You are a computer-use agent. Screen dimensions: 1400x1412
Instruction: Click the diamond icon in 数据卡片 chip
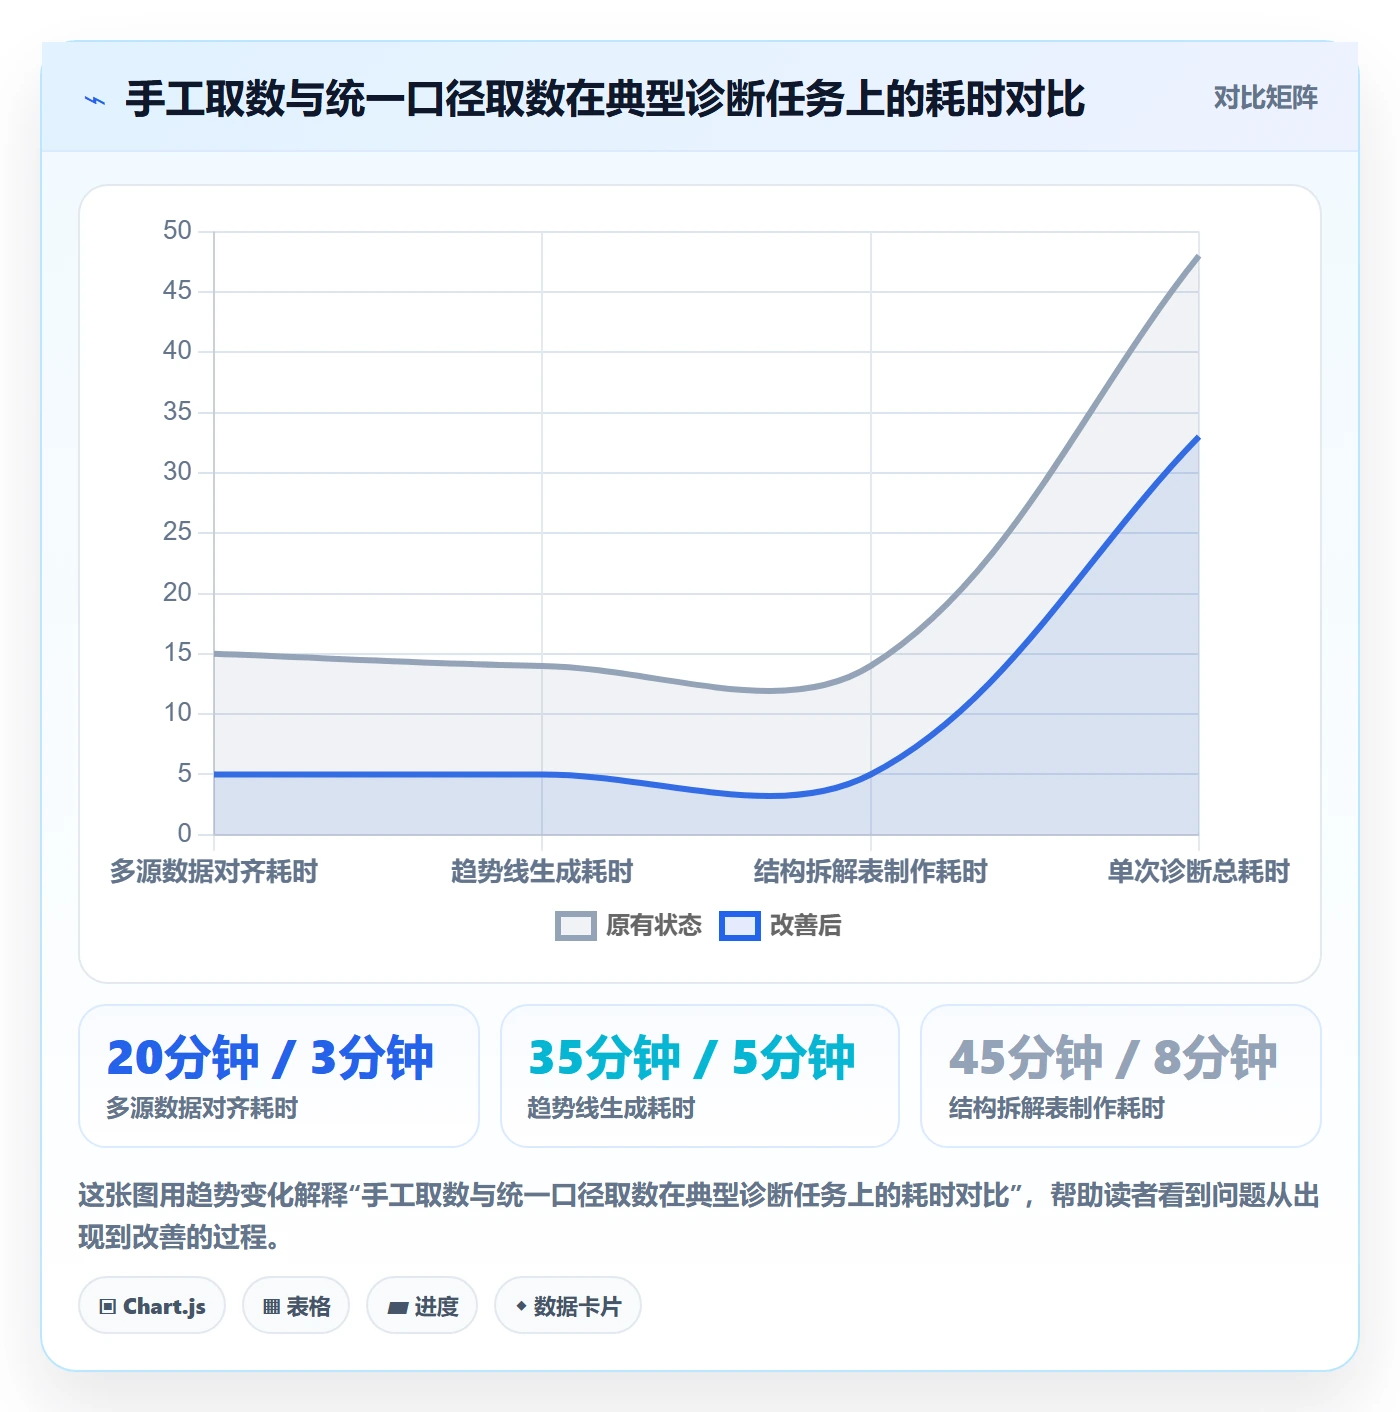521,1306
